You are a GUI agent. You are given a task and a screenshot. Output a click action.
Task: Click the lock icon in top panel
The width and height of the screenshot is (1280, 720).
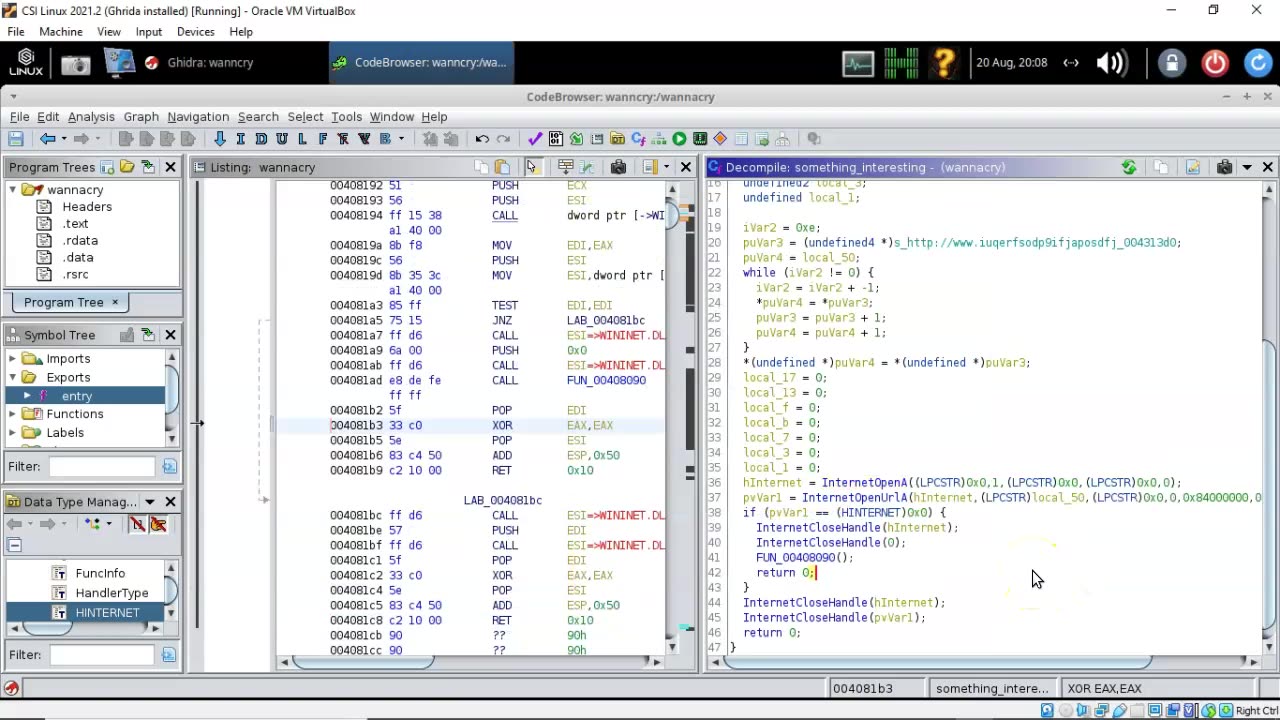coord(1171,63)
